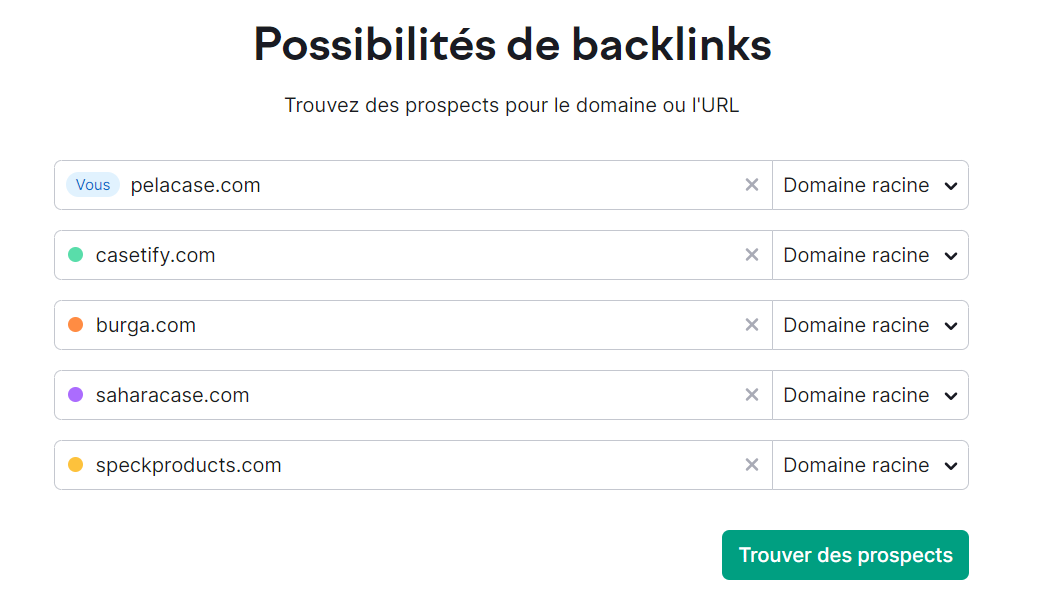
Task: Open the scope dropdown beside burga.com
Action: [869, 325]
